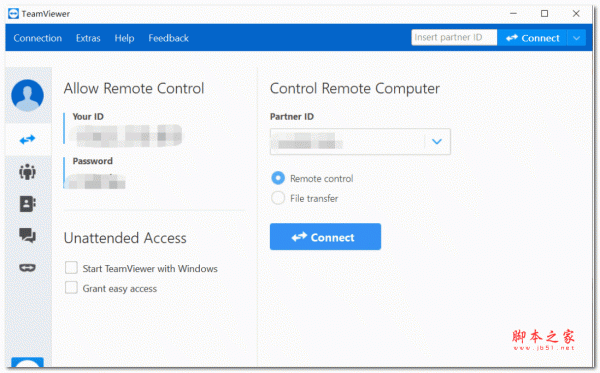
Task: Expand the Partner ID dropdown arrow
Action: point(437,142)
